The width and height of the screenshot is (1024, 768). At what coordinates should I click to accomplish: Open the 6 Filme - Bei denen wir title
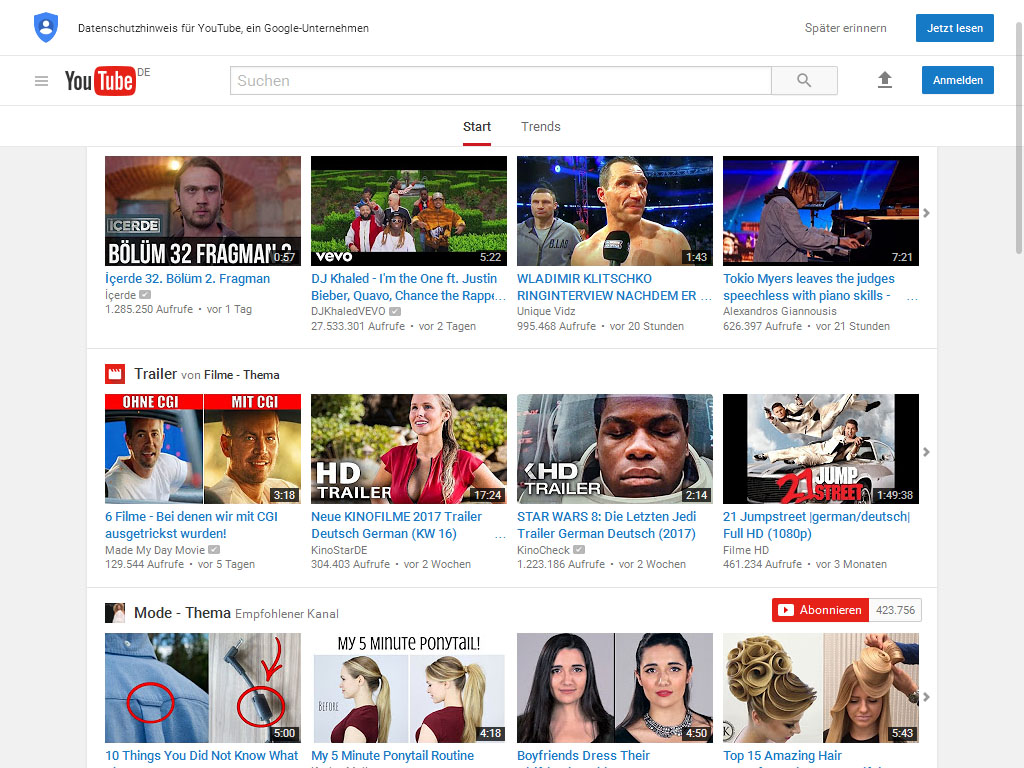[x=191, y=525]
